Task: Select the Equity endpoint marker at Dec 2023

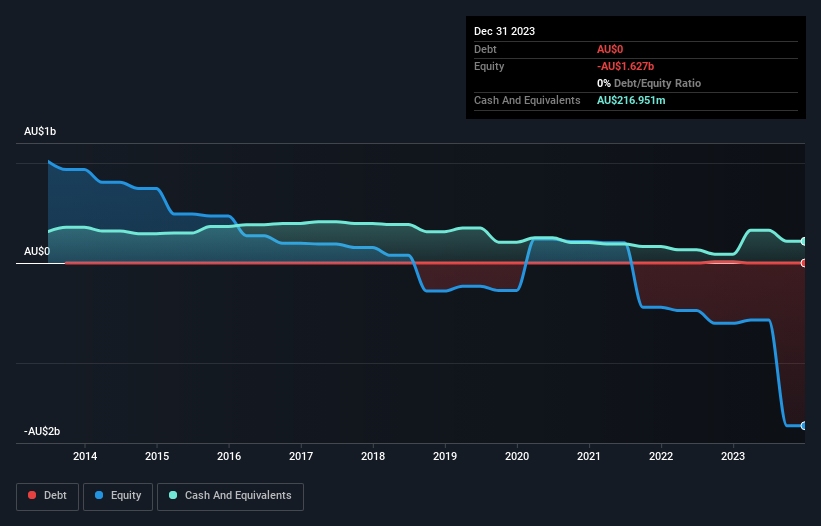Action: (804, 426)
